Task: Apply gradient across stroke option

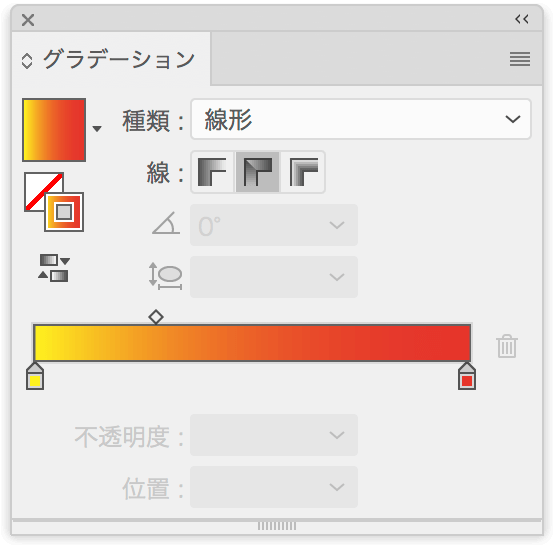Action: point(303,172)
